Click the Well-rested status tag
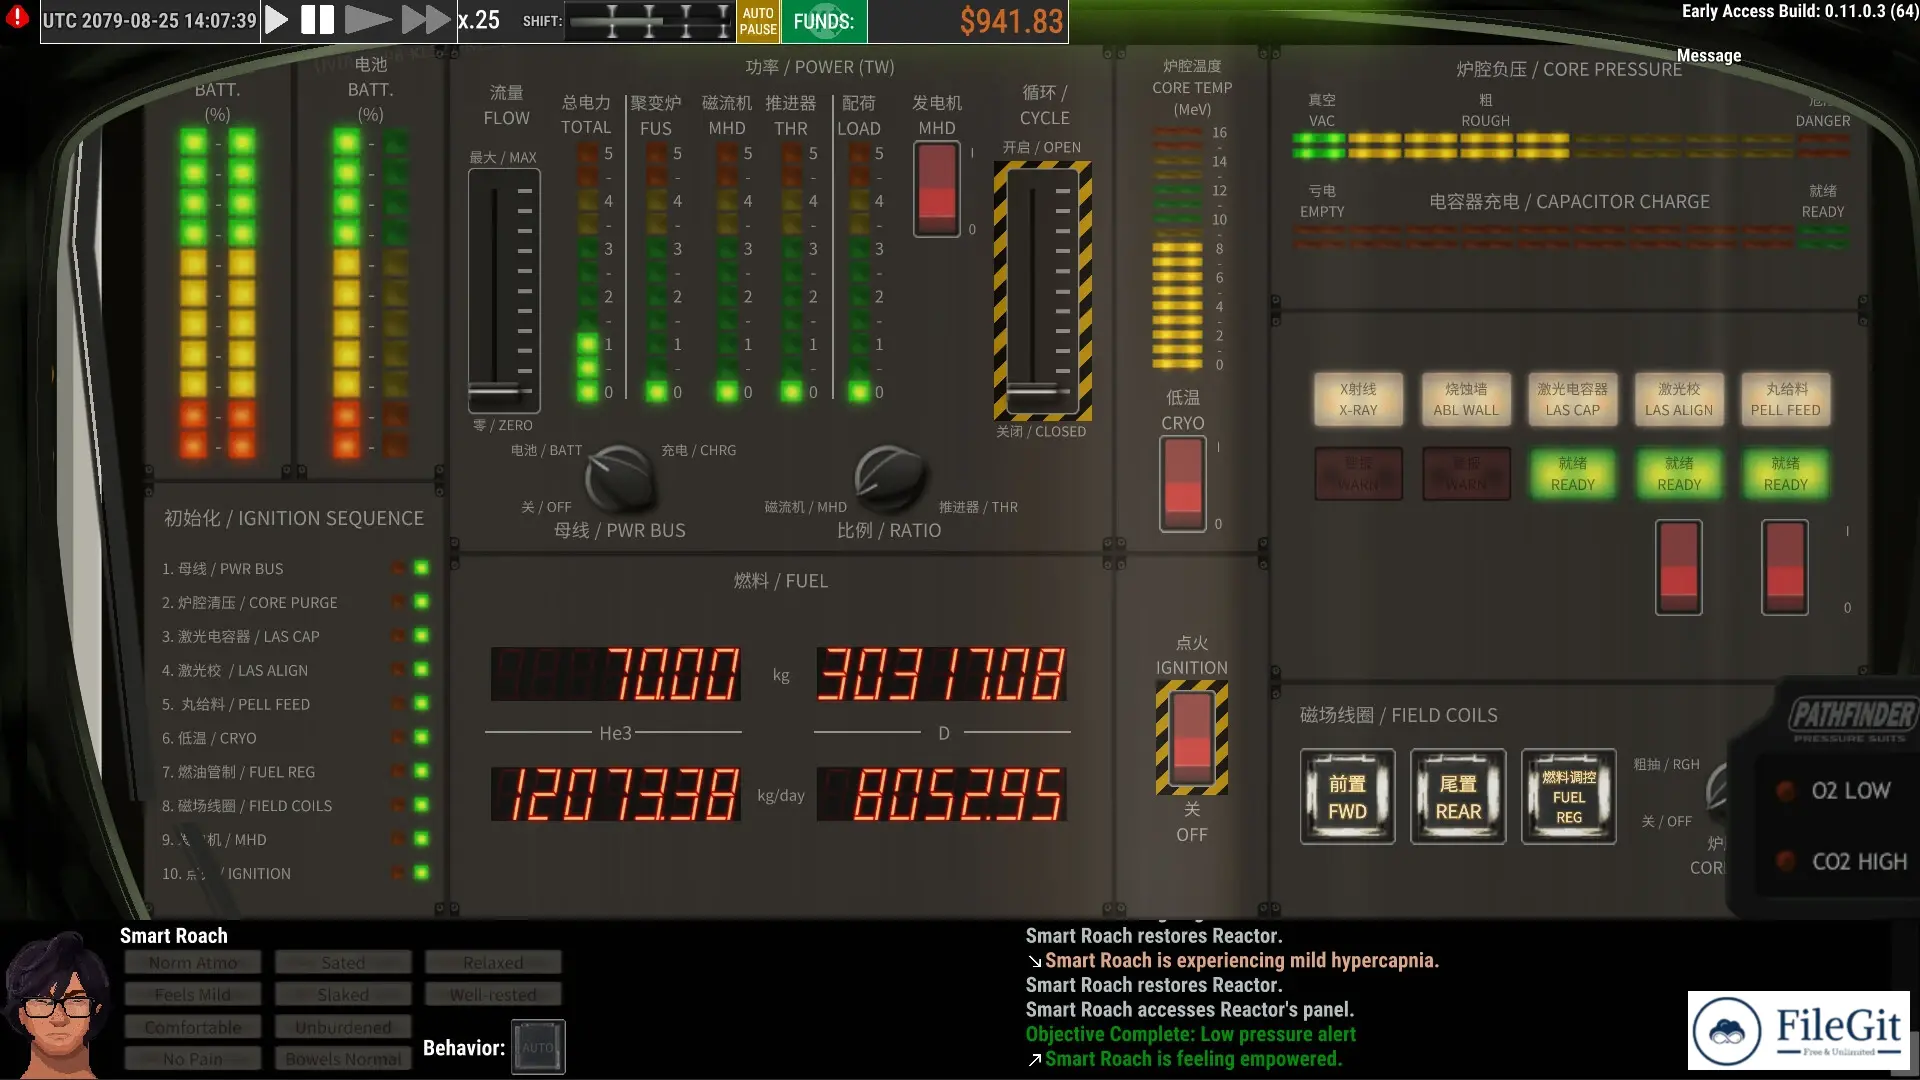 493,995
